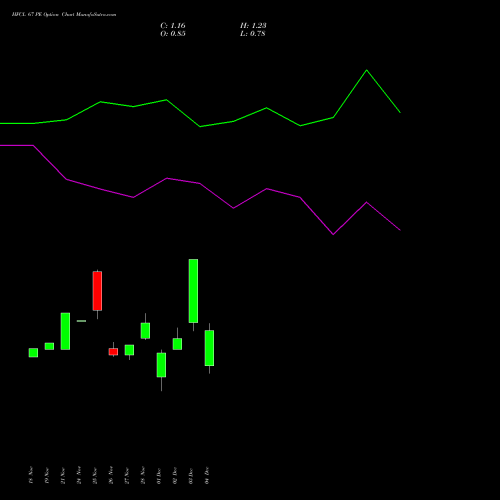Click the 04 Dec date label
Image resolution: width=500 pixels, height=500 pixels.
207,475
